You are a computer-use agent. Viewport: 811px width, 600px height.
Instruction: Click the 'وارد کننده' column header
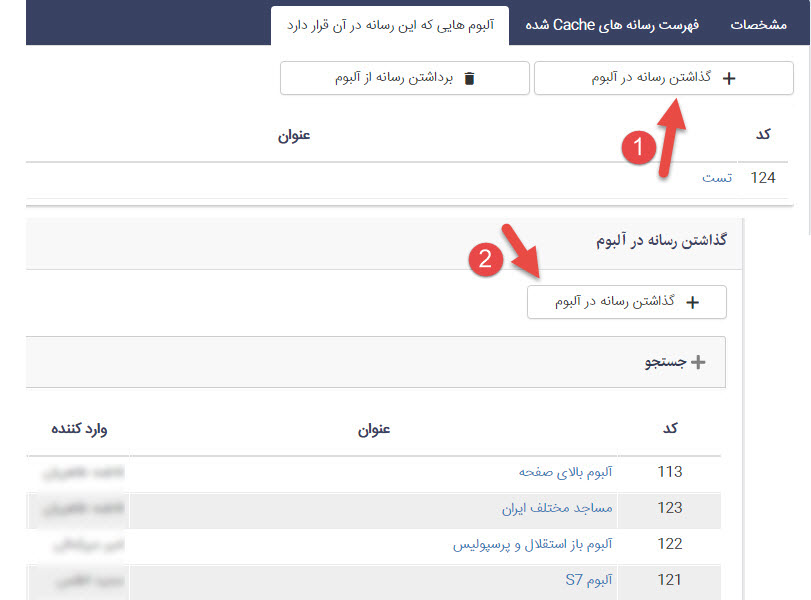pos(79,429)
